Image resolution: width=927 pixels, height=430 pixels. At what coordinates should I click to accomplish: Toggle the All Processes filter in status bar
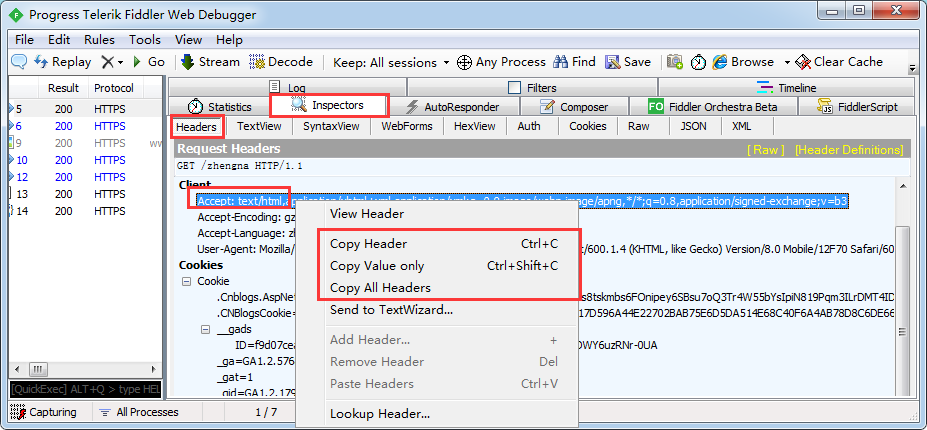coord(138,412)
